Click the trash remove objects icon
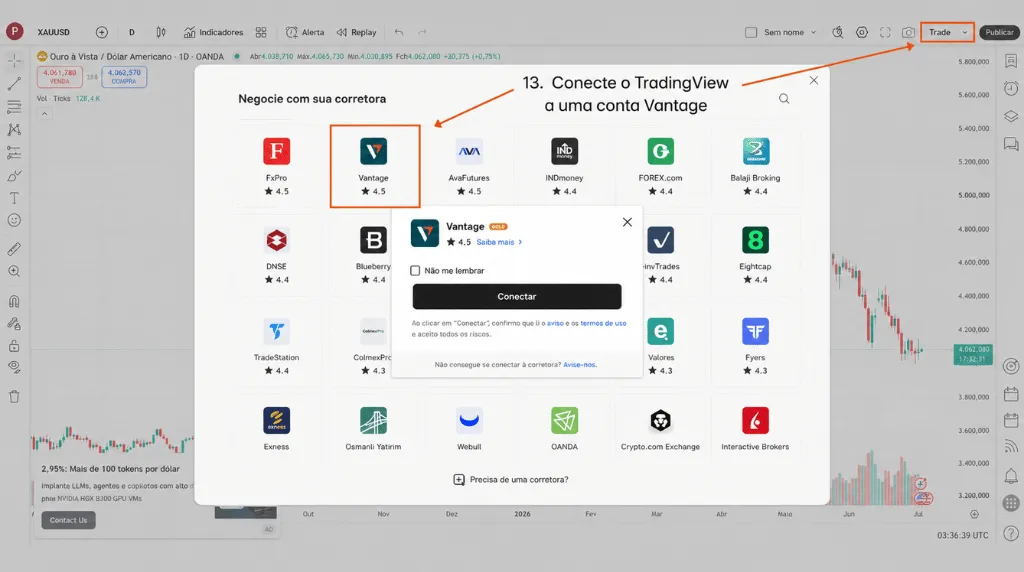 click(x=14, y=396)
